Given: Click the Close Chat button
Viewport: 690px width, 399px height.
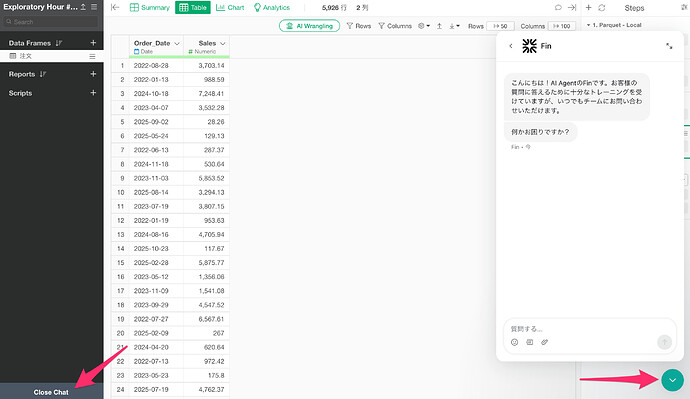Looking at the screenshot, I should tap(51, 392).
